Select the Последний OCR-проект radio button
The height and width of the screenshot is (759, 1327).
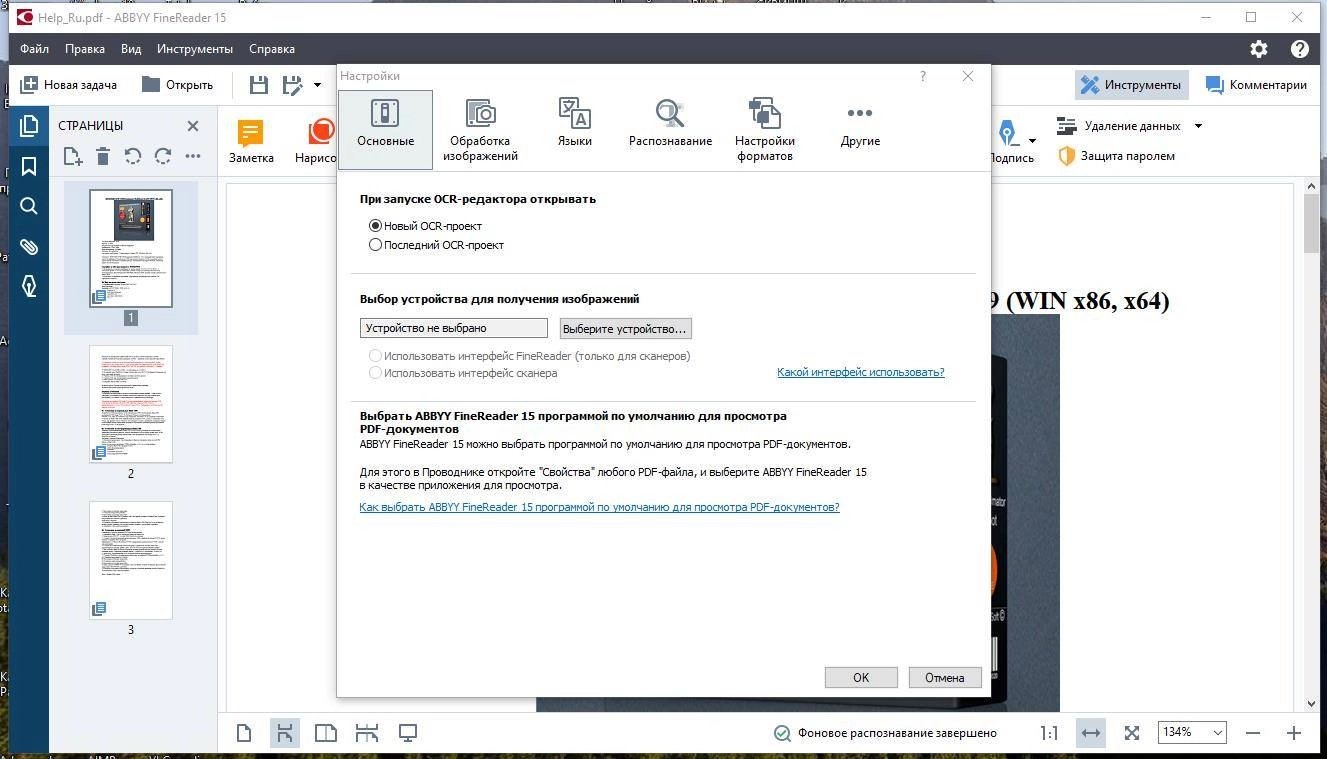pyautogui.click(x=437, y=245)
